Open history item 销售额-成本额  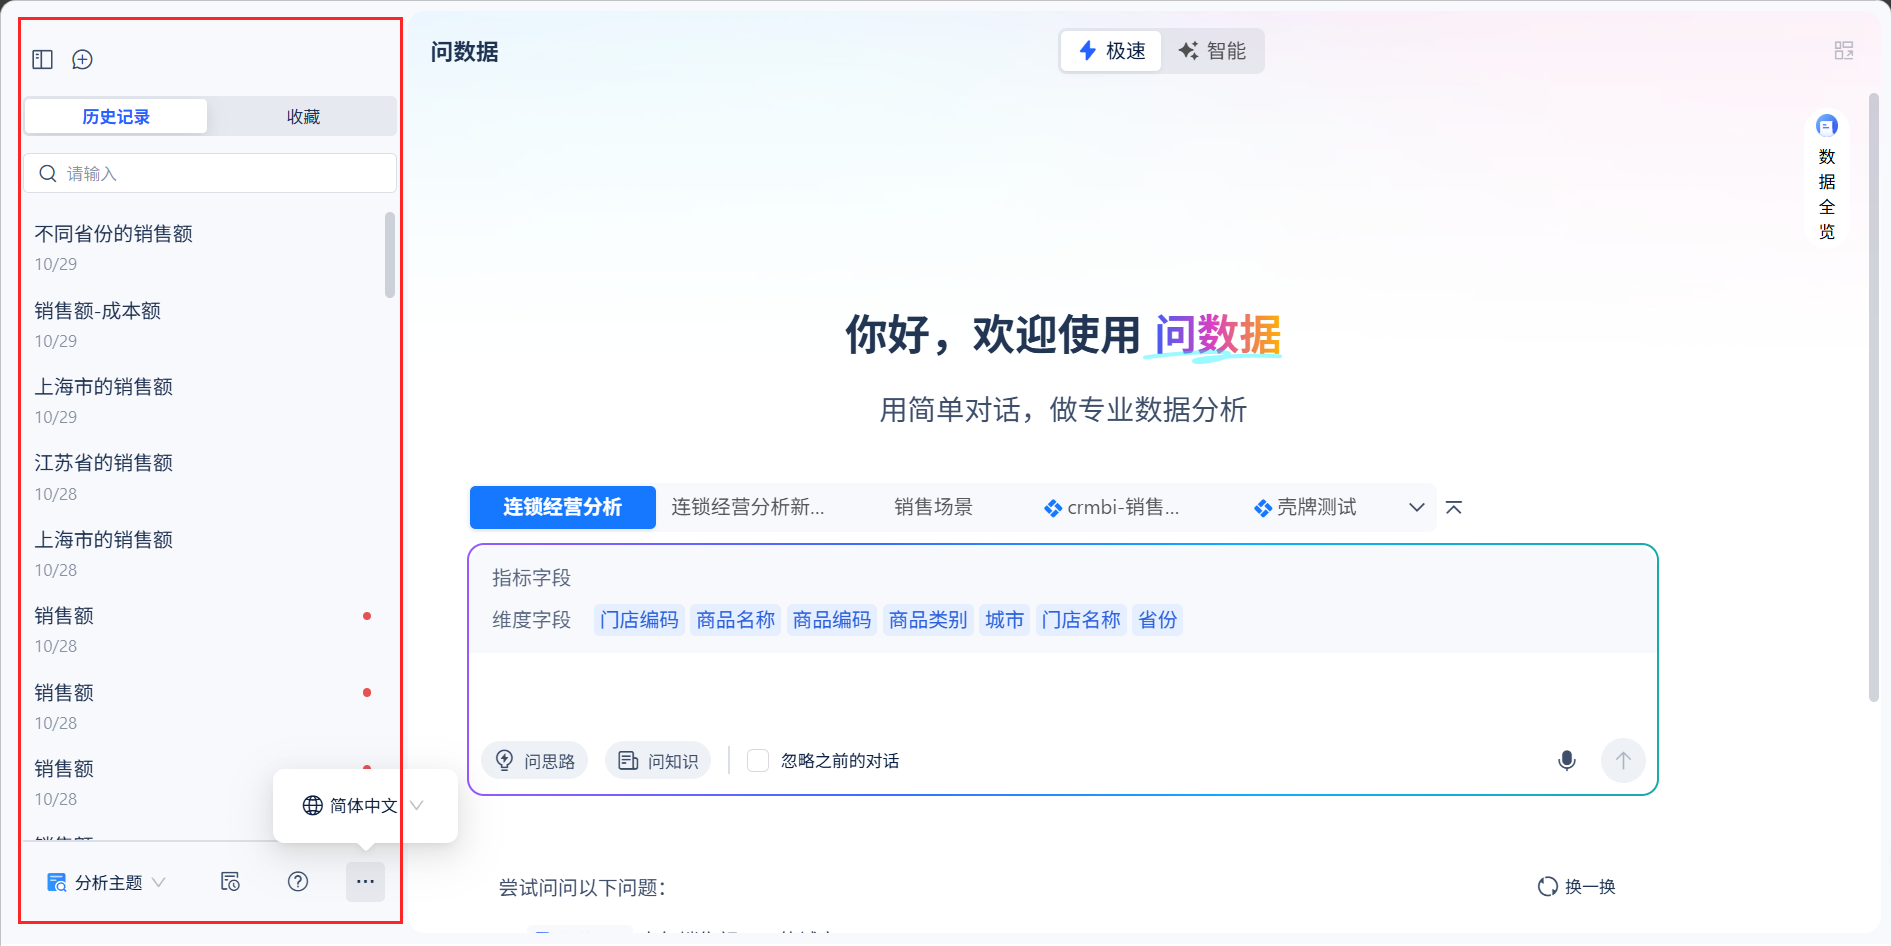[x=205, y=325]
